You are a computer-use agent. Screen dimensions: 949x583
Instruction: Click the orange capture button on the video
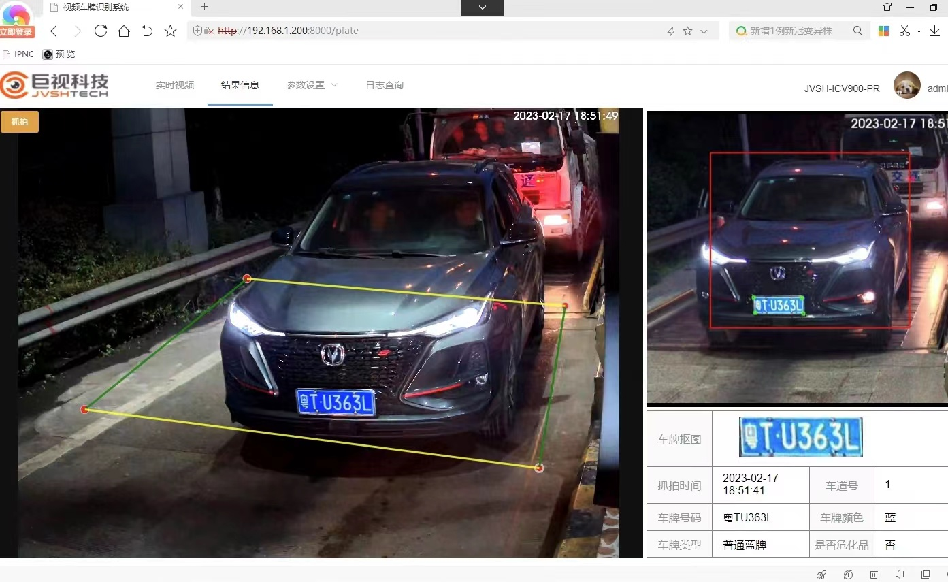pos(19,122)
